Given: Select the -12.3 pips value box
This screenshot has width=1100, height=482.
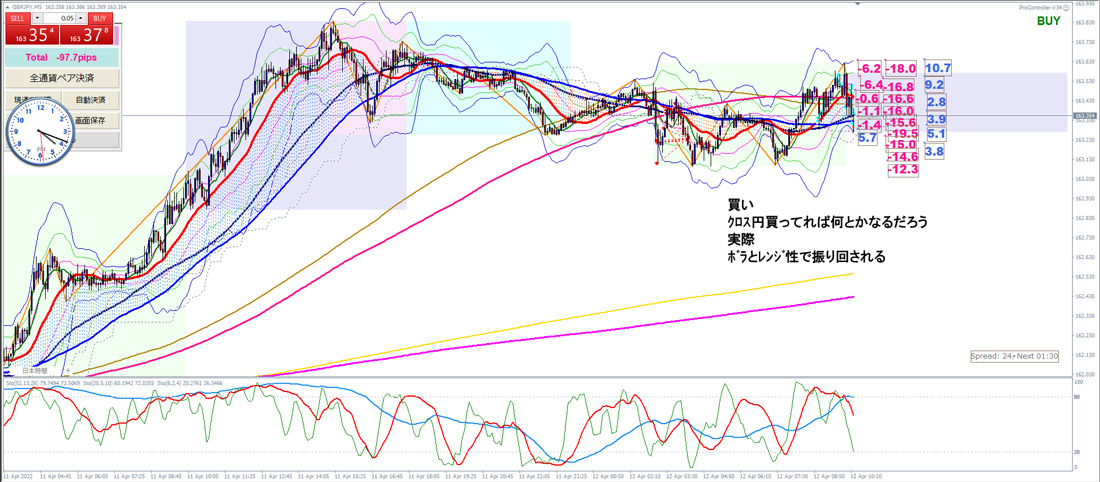Looking at the screenshot, I should (902, 170).
